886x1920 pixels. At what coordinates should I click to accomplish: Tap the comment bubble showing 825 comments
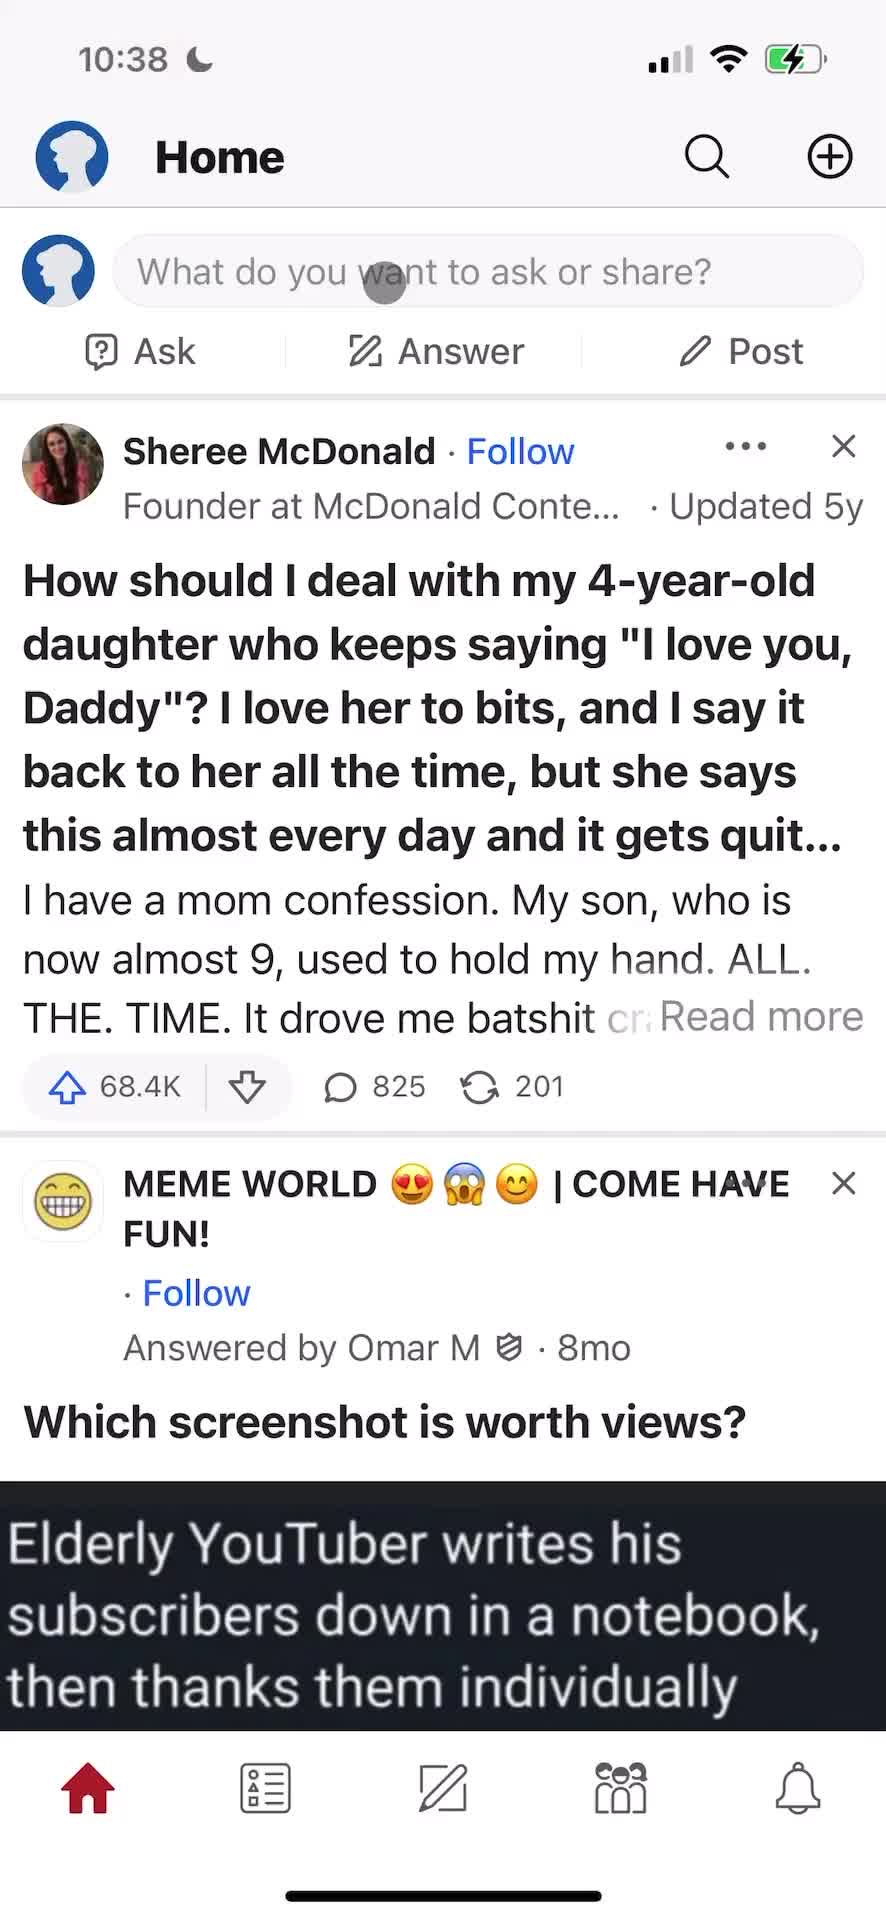(372, 1087)
